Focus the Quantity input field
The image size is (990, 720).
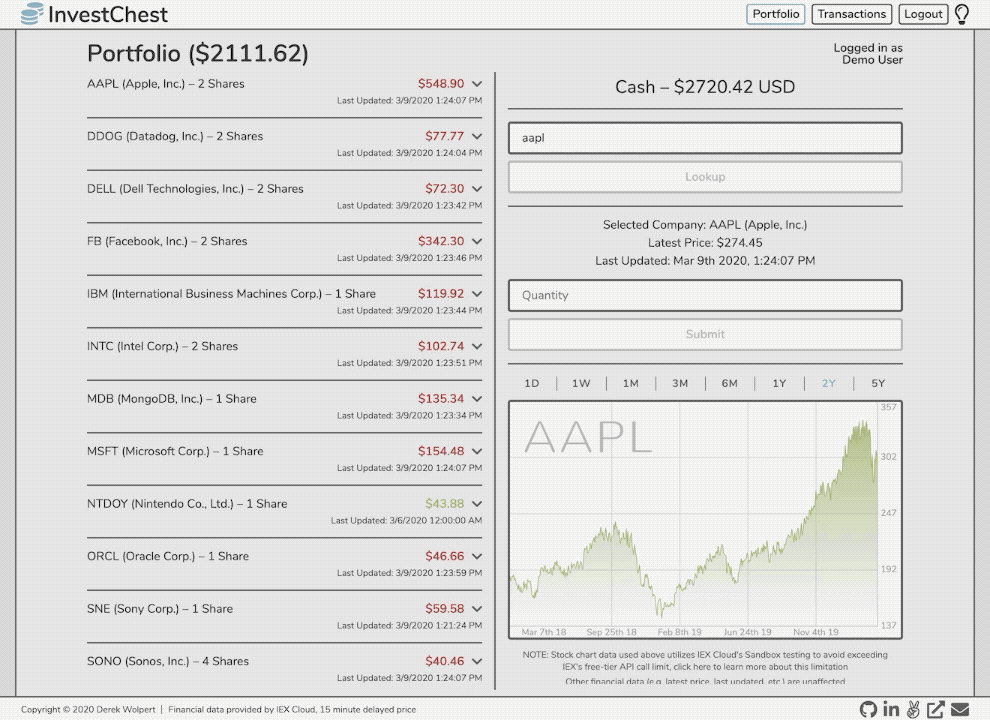705,295
